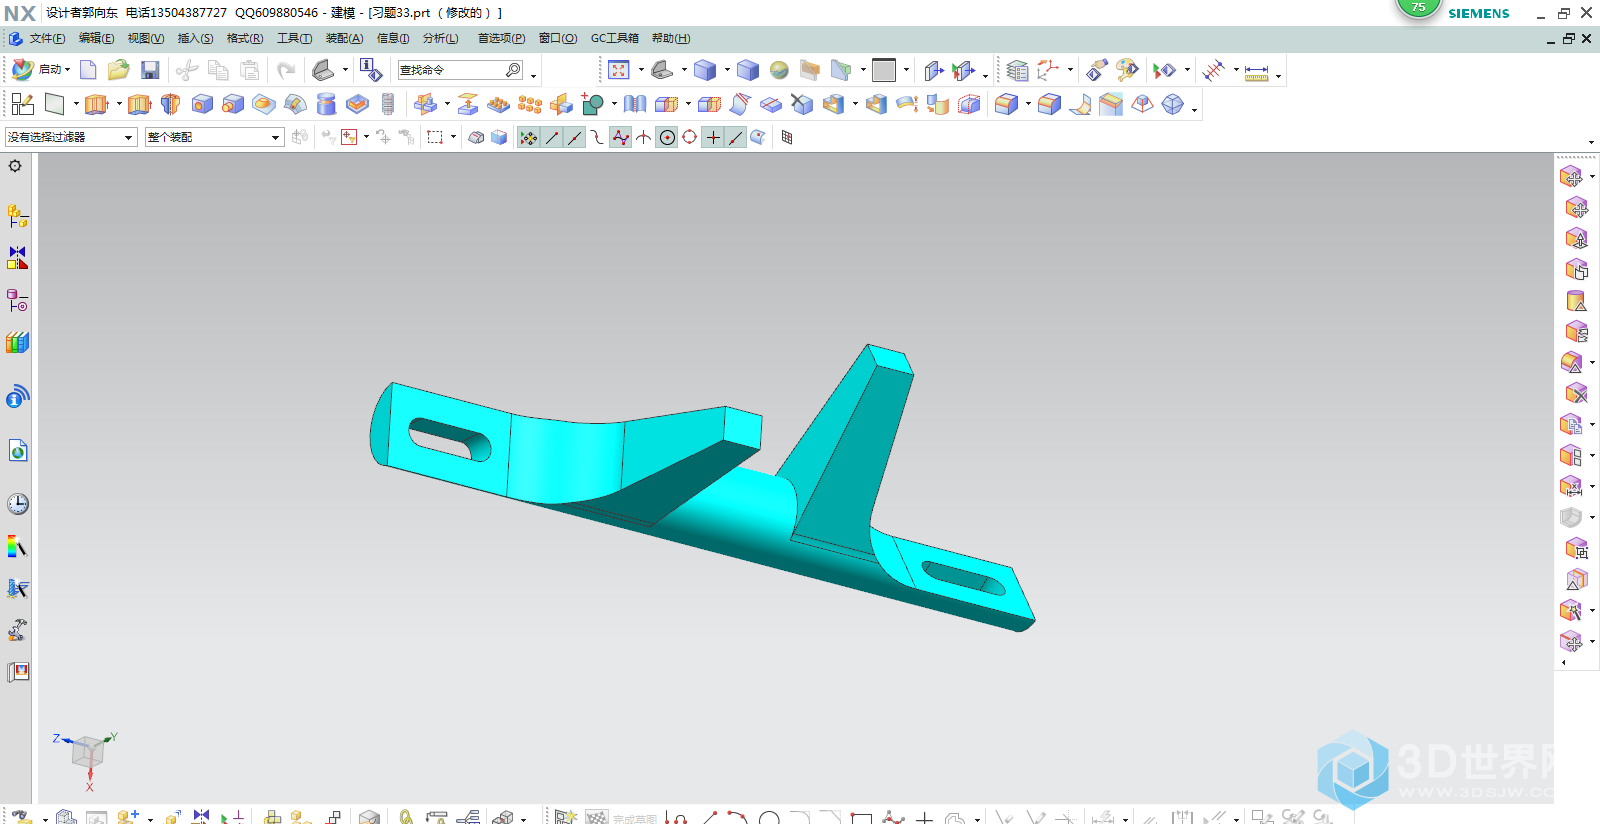Open the resource bar gear settings
The image size is (1600, 824).
point(15,166)
